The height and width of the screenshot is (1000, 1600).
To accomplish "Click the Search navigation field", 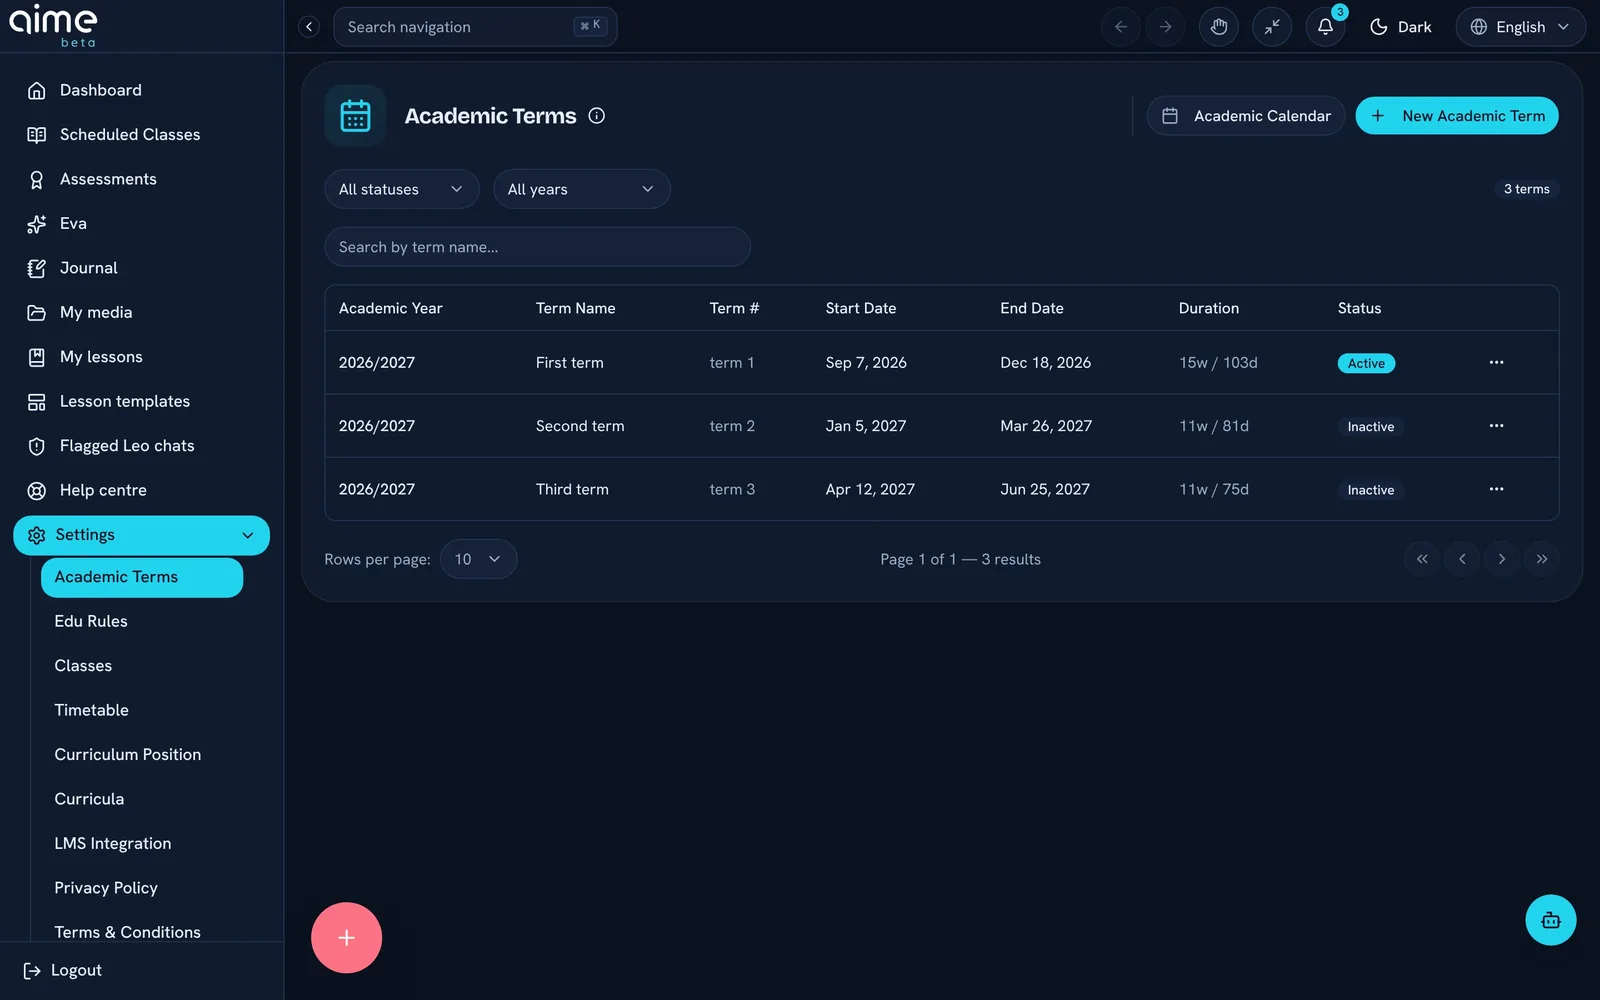I will [475, 27].
